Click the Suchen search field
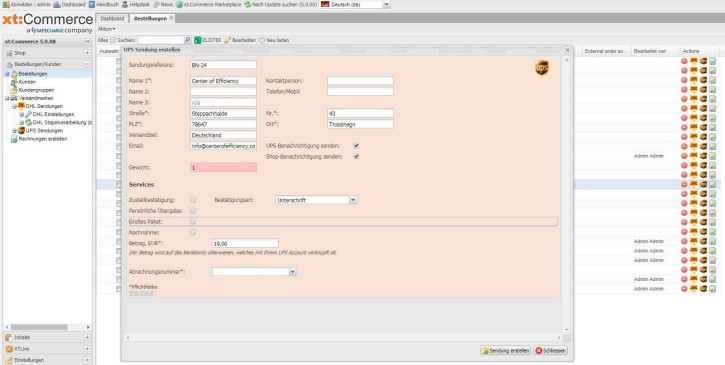The width and height of the screenshot is (725, 365). [x=160, y=40]
